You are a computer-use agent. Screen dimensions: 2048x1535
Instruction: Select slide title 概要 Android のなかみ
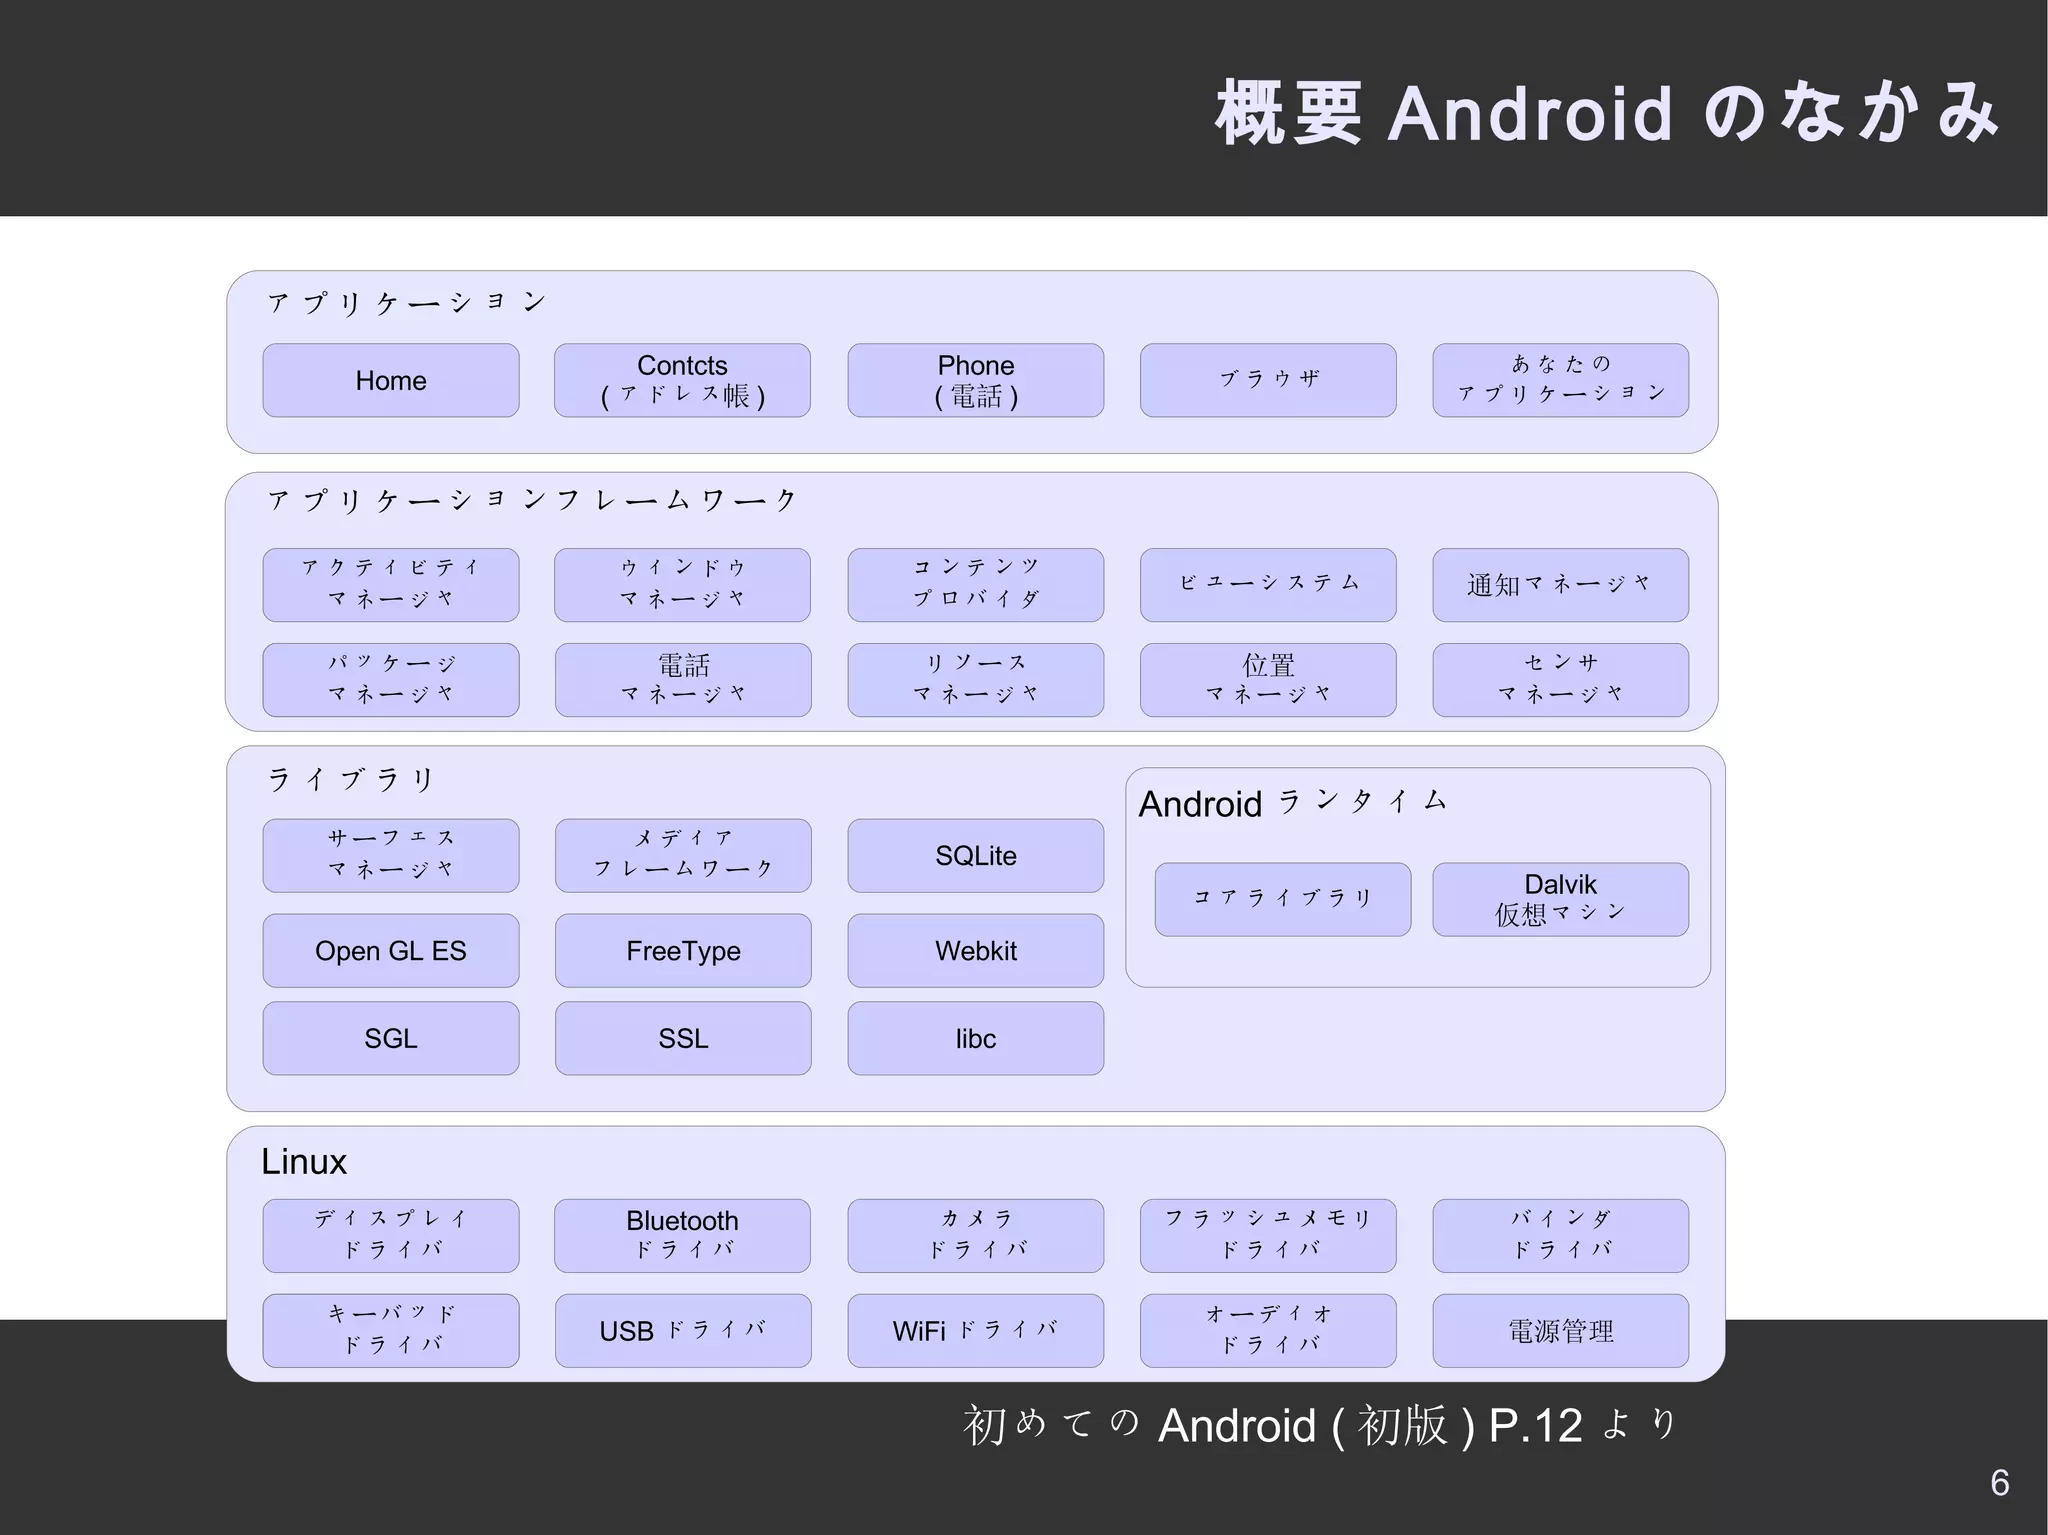(1607, 112)
